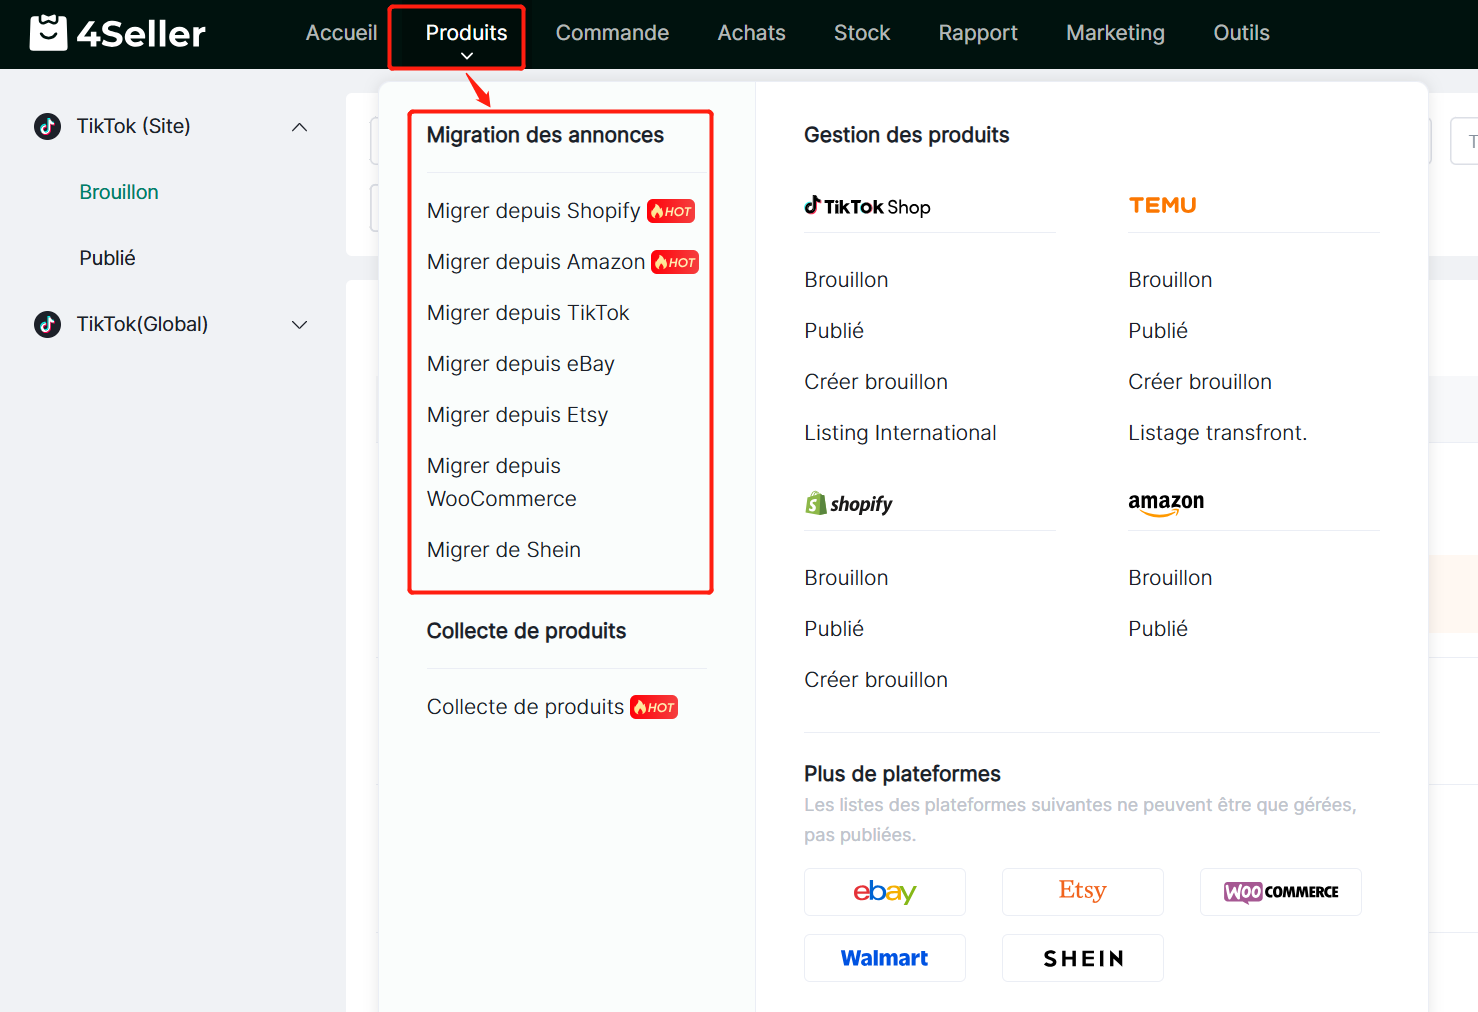Select the Walmart platform tile
Screen dimensions: 1478x1012
(885, 958)
